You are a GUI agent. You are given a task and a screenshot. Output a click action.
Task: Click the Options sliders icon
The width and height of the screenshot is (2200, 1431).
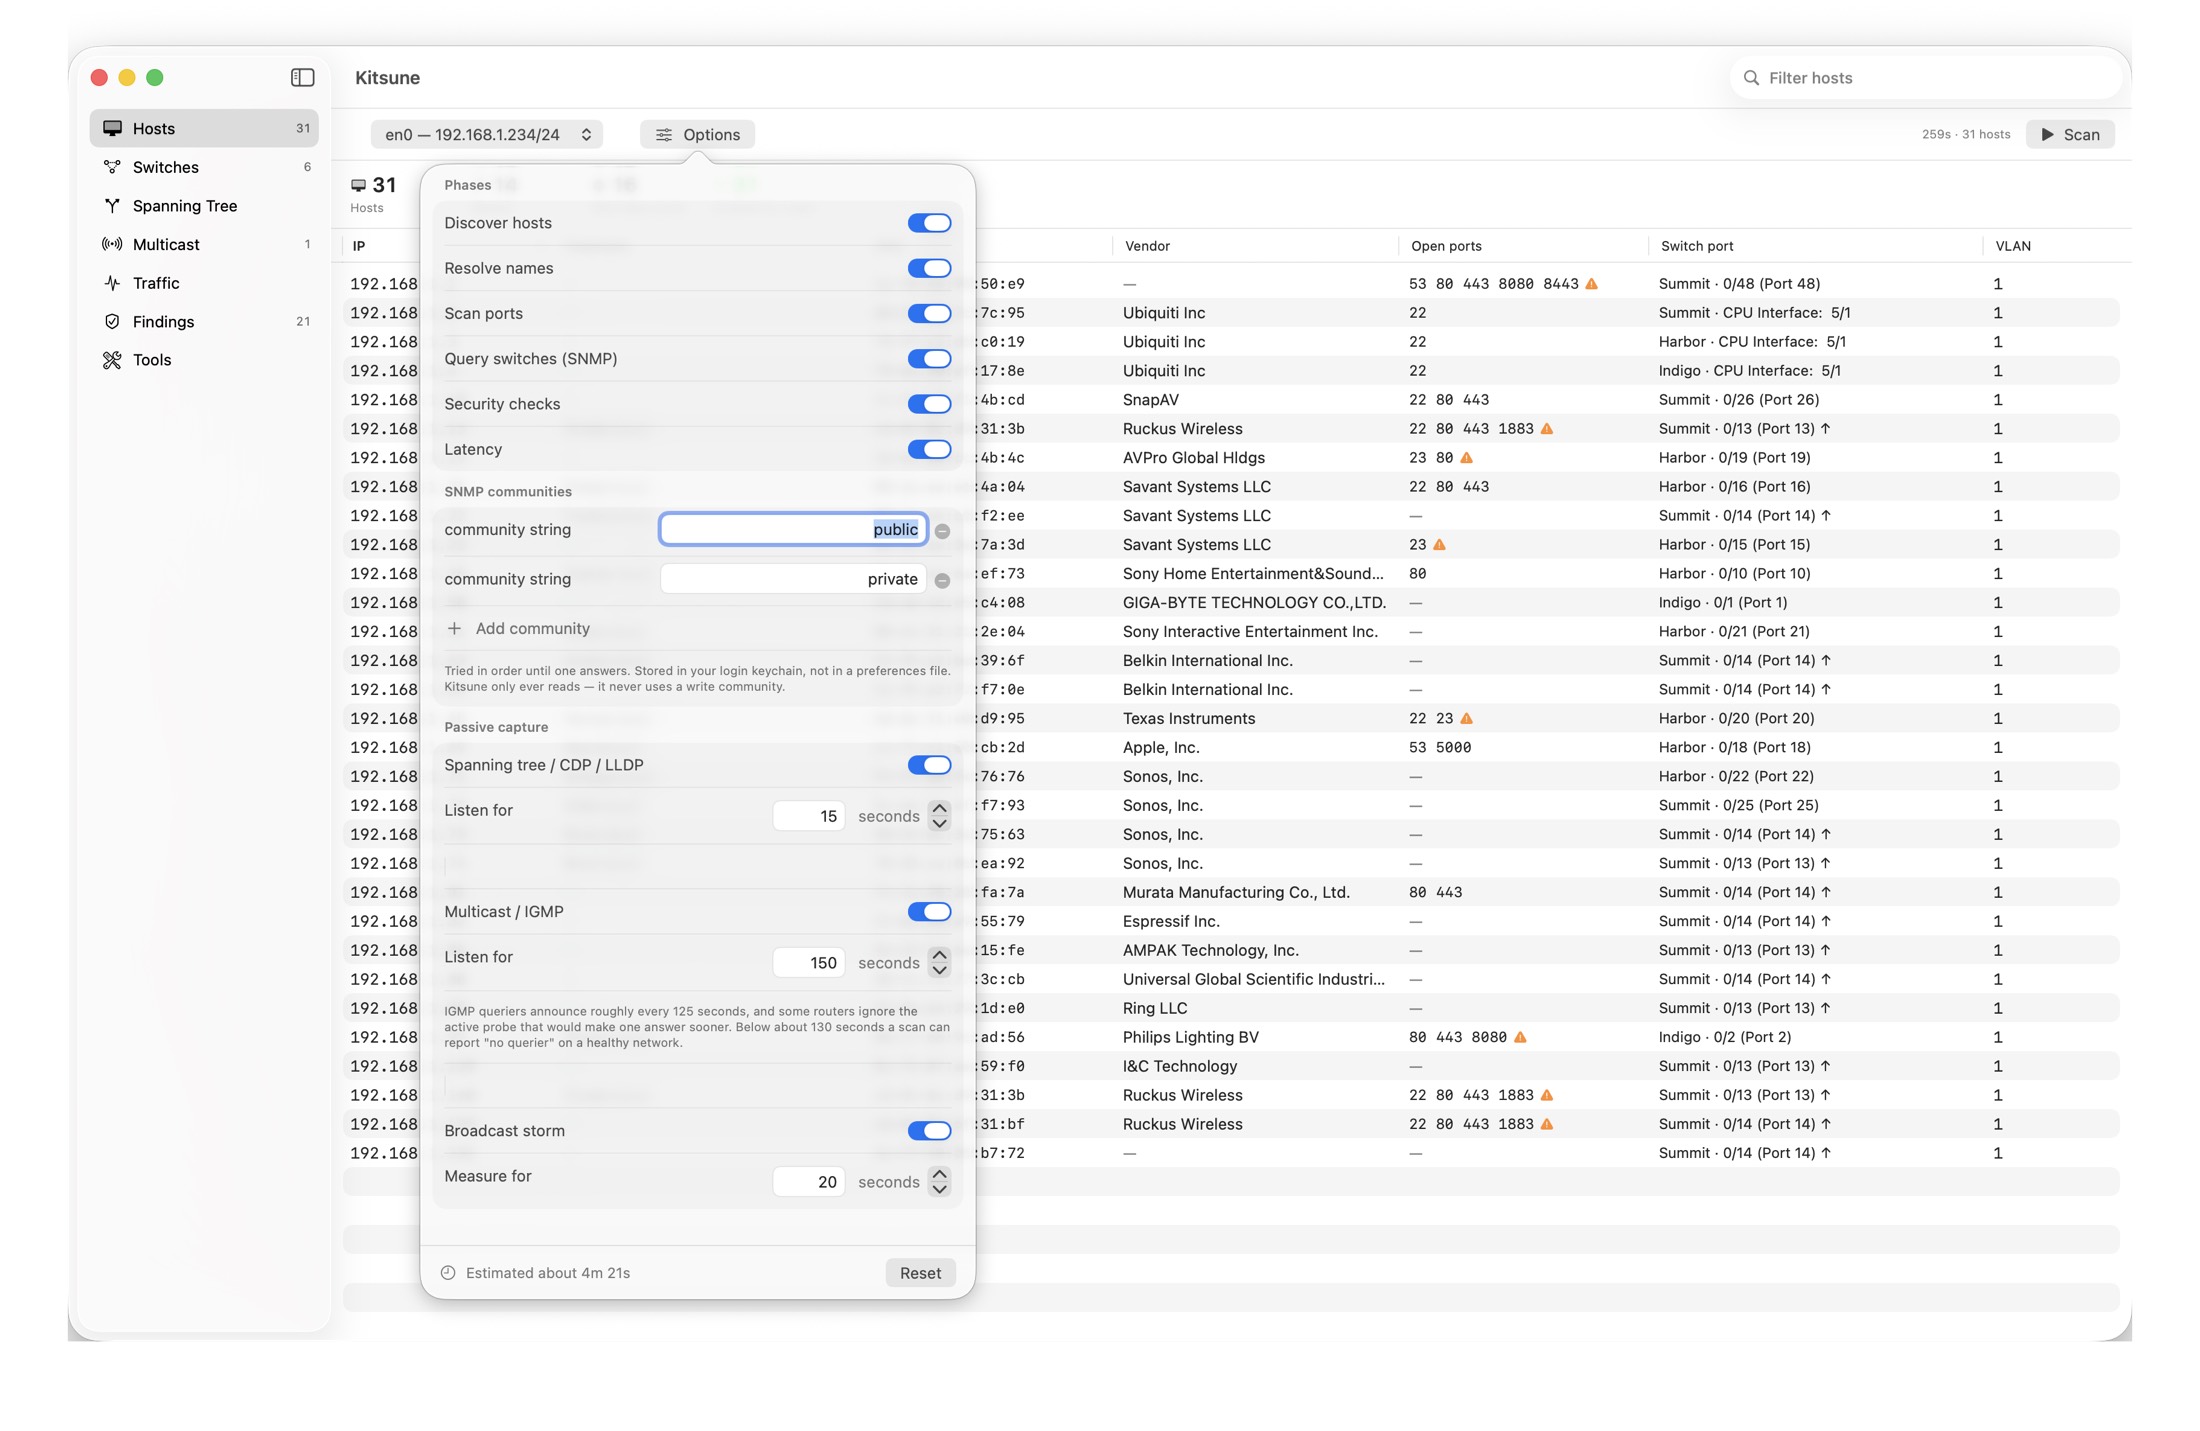(663, 134)
